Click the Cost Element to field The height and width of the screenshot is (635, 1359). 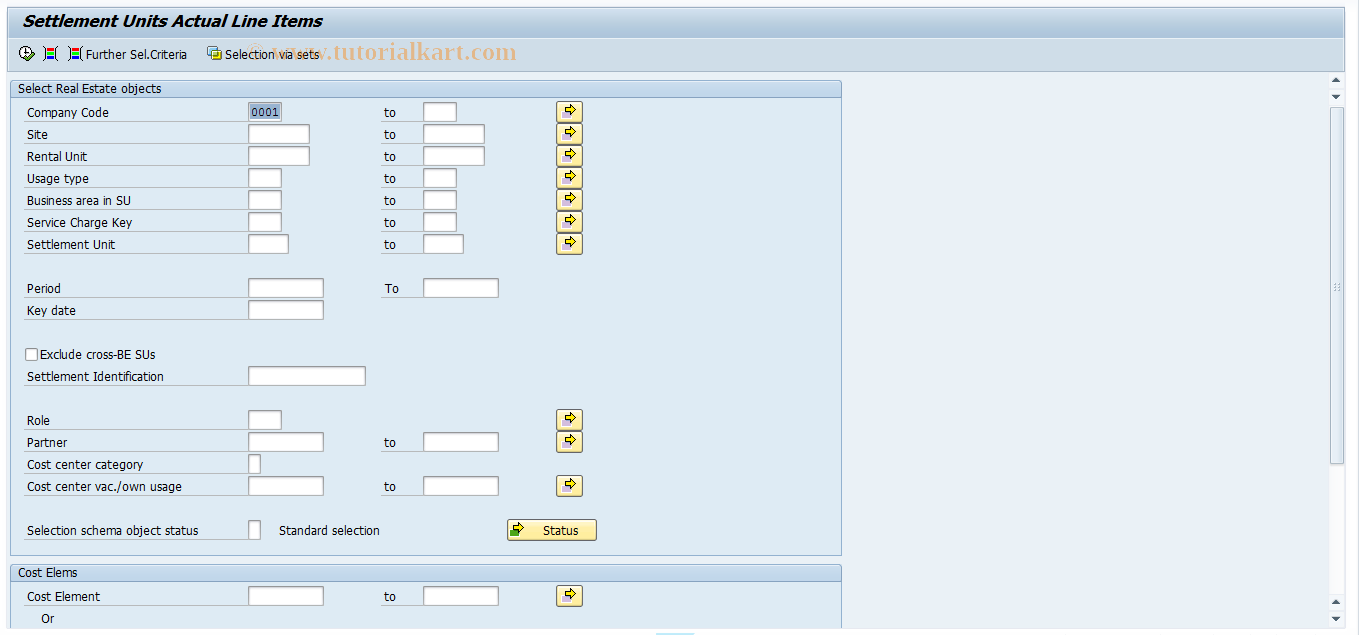click(461, 596)
